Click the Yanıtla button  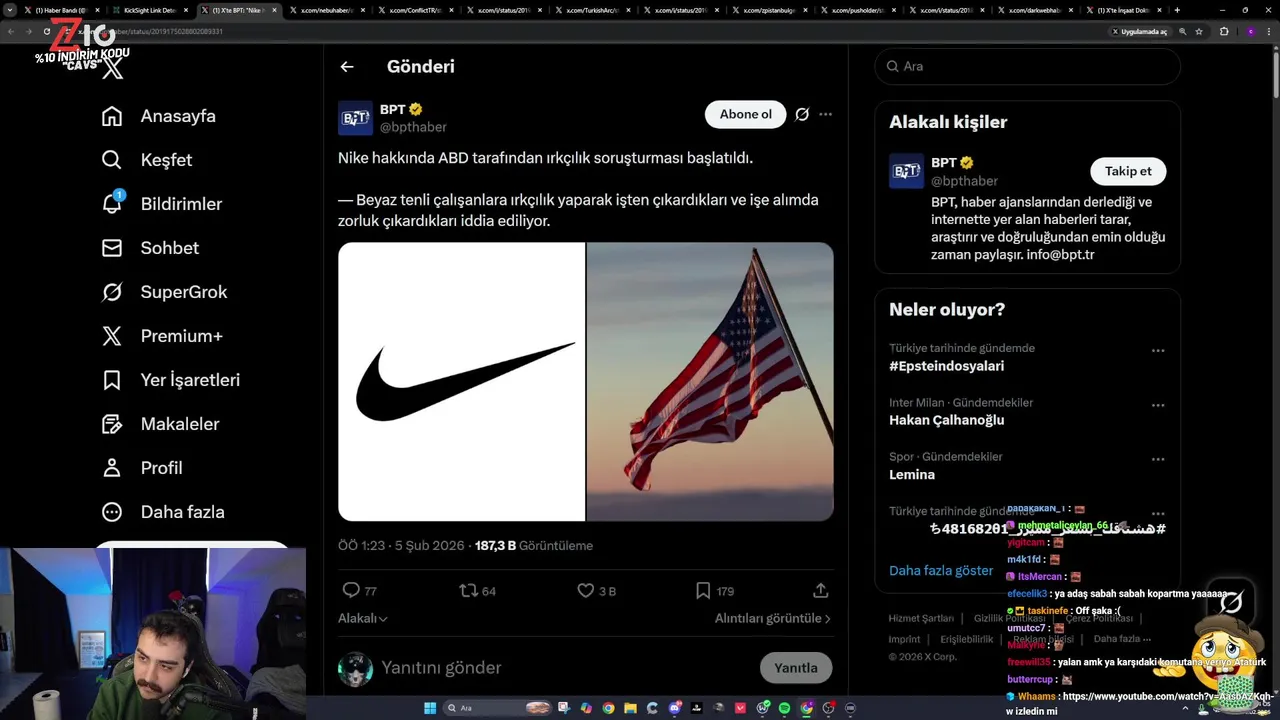[x=796, y=668]
